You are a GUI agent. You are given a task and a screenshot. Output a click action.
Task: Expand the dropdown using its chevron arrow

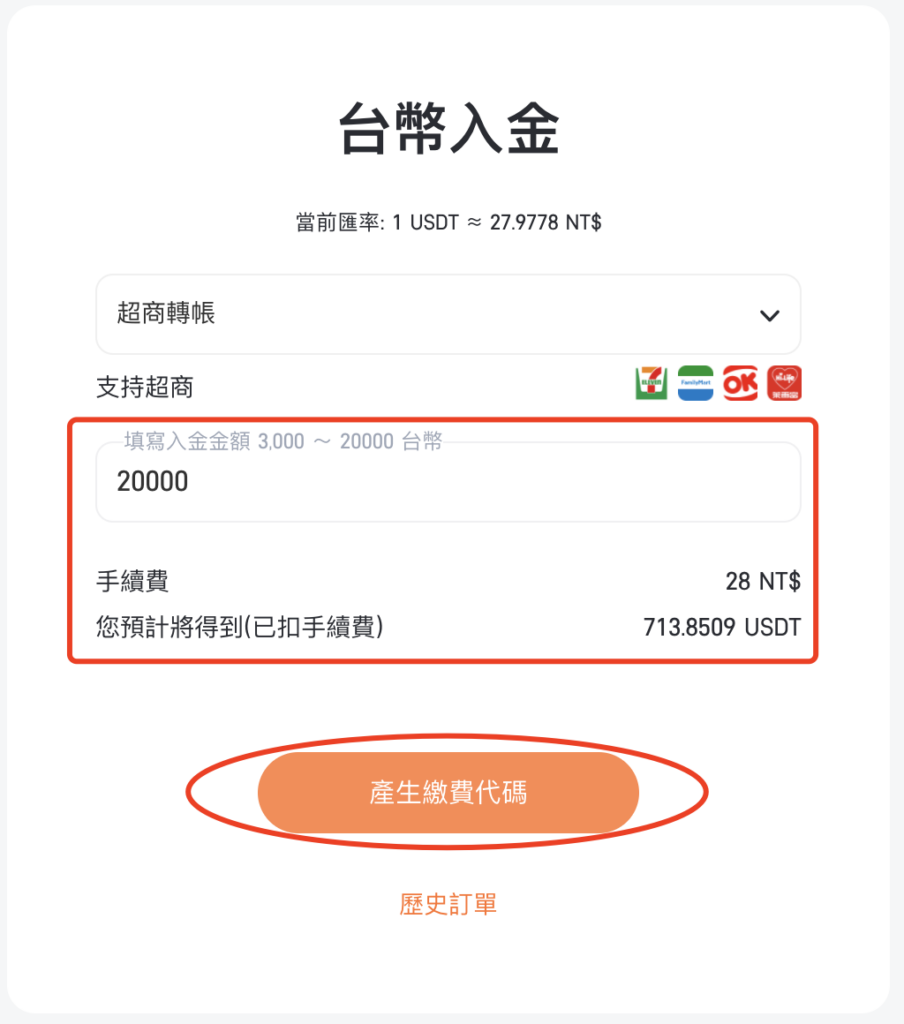tap(769, 316)
